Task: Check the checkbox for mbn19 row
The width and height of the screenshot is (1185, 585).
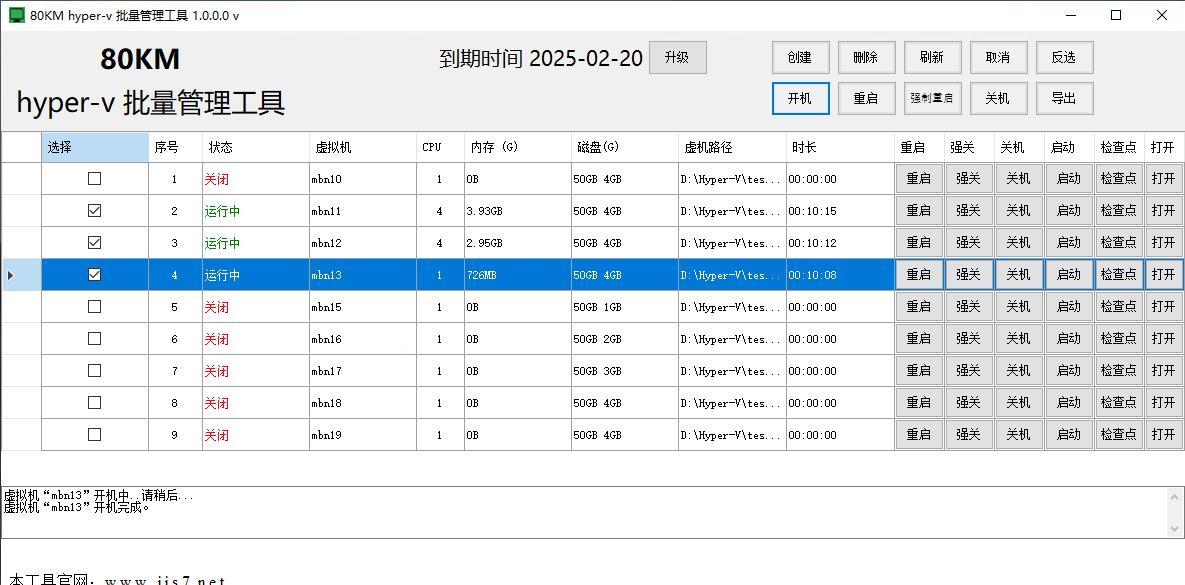Action: [x=94, y=435]
